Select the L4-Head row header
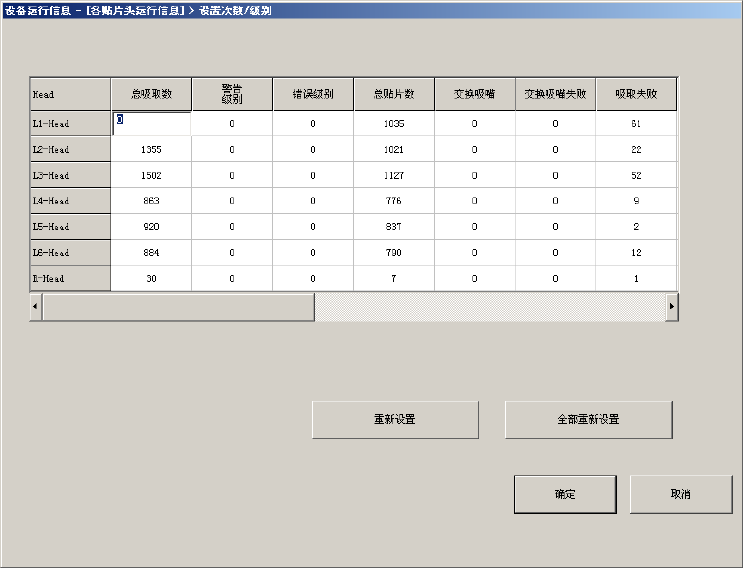This screenshot has width=743, height=568. pos(70,201)
